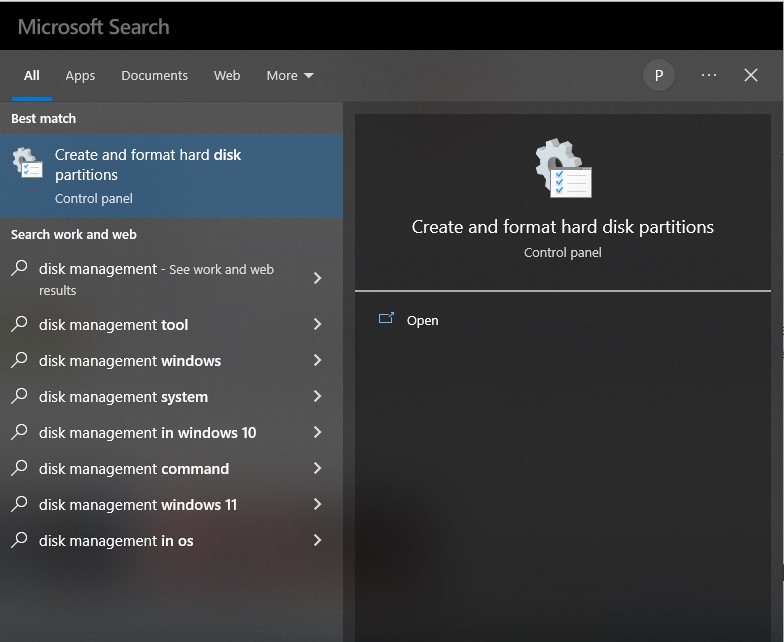Switch to the Documents tab
The image size is (784, 642).
click(x=154, y=75)
